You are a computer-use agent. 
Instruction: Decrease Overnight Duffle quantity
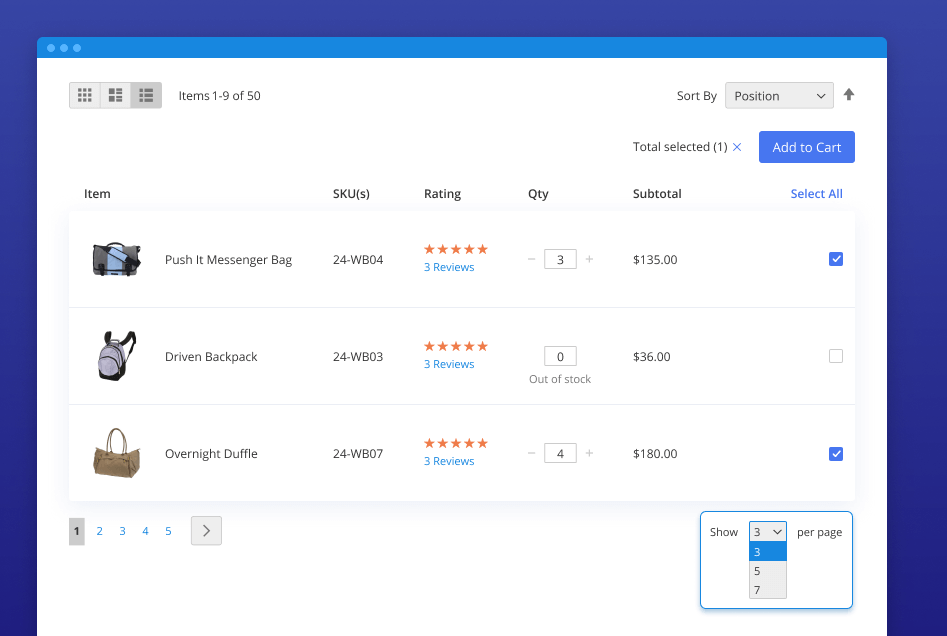point(531,453)
